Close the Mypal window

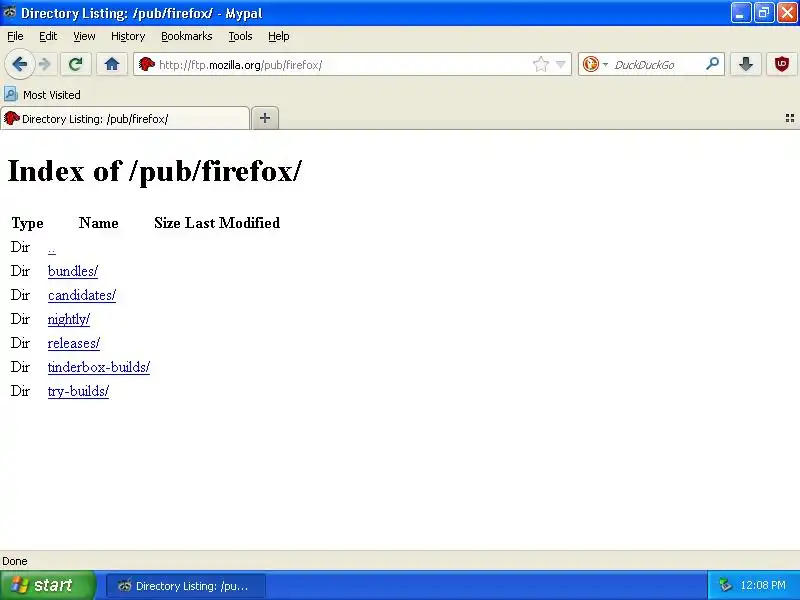(787, 13)
